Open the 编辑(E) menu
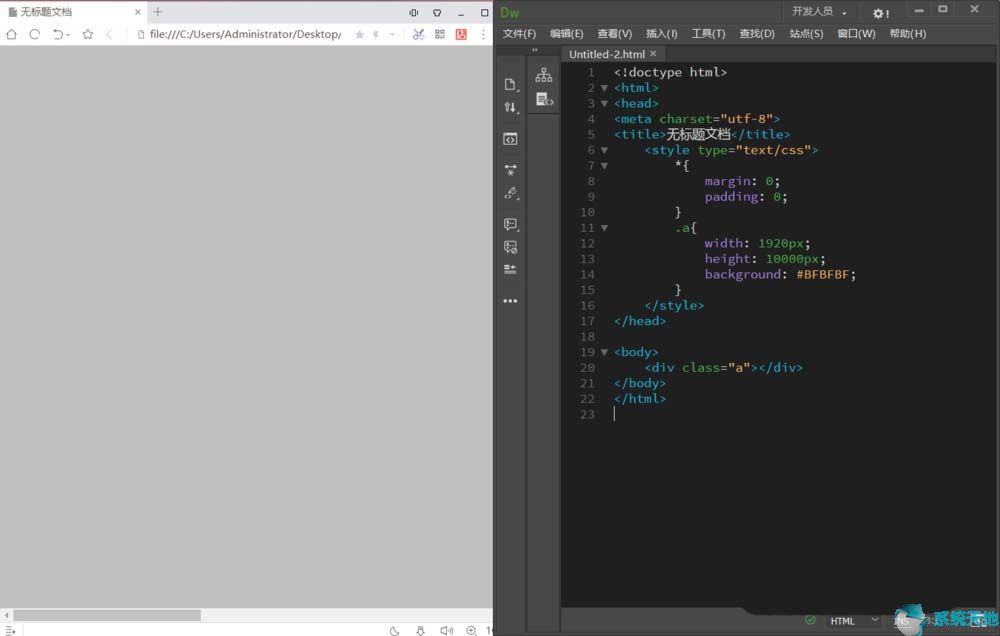Viewport: 1000px width, 636px height. [x=566, y=34]
